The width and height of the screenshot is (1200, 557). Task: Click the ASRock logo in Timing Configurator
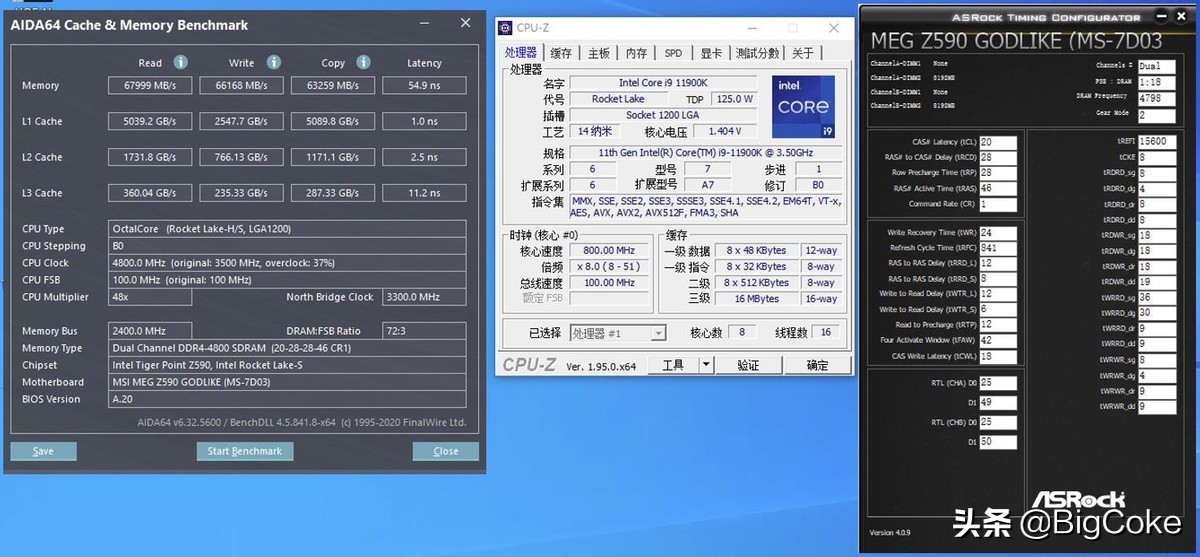[1079, 498]
